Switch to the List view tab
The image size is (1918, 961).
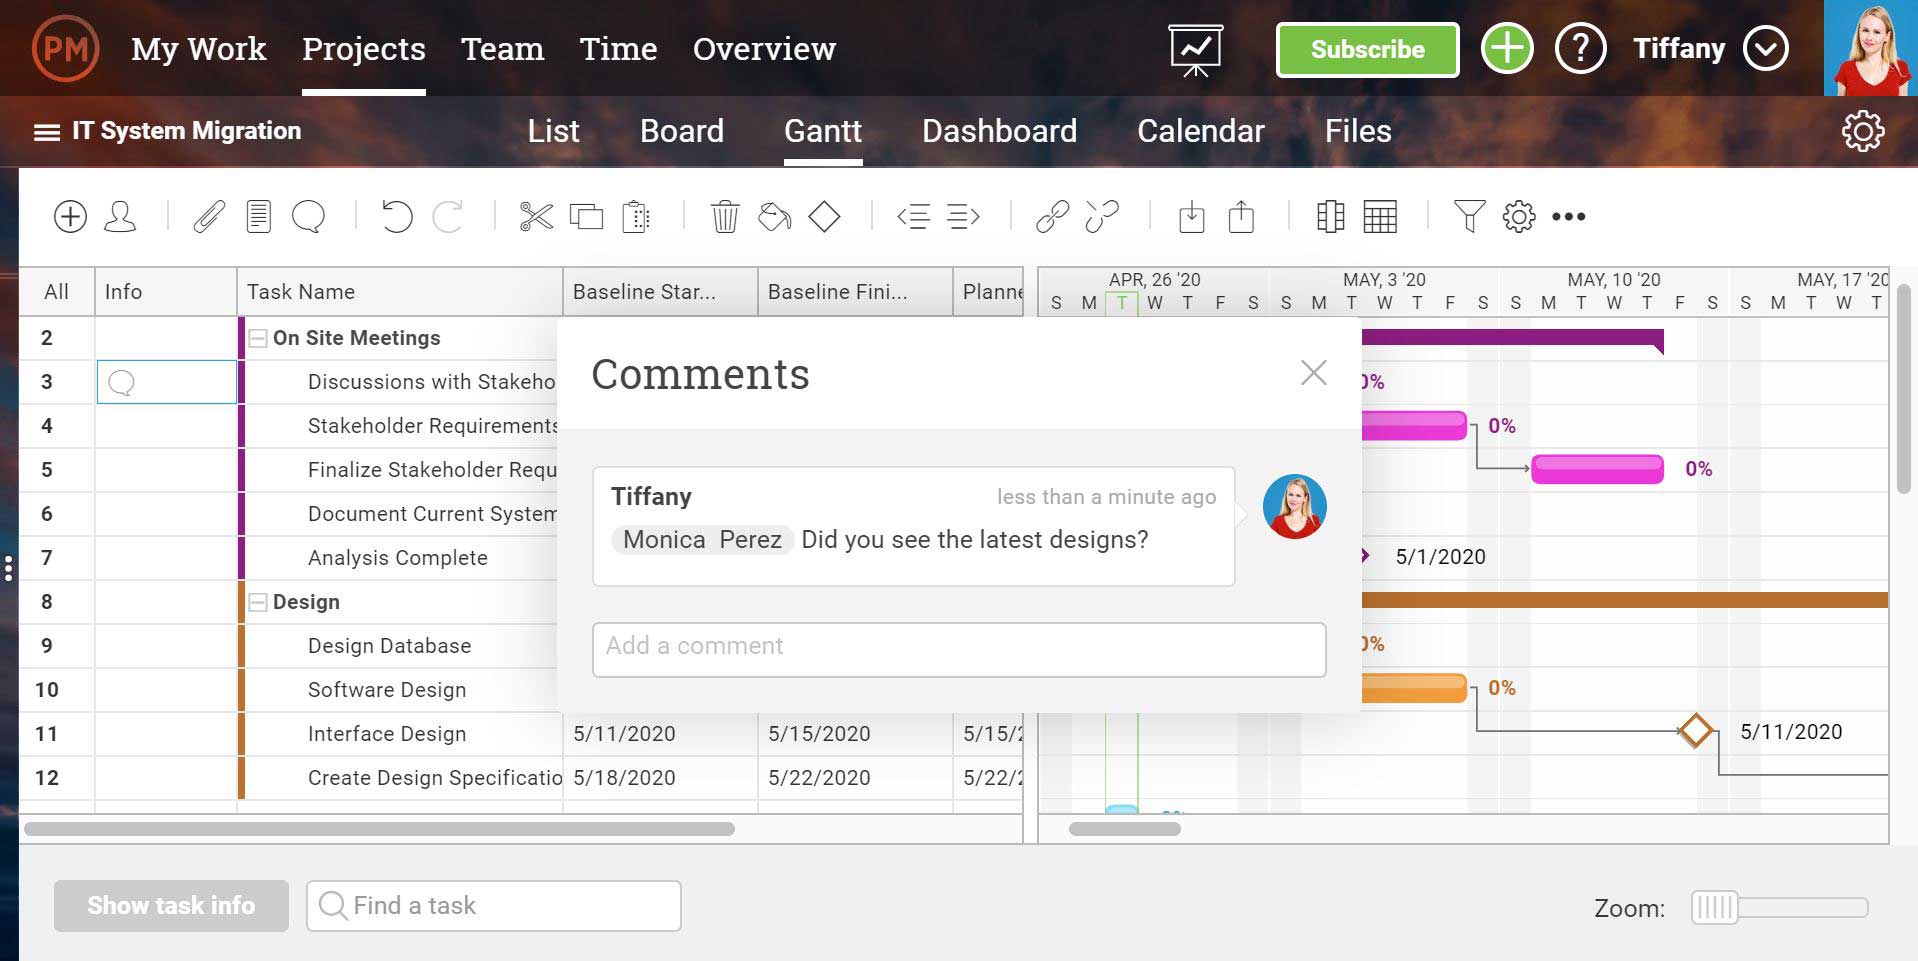(x=553, y=131)
